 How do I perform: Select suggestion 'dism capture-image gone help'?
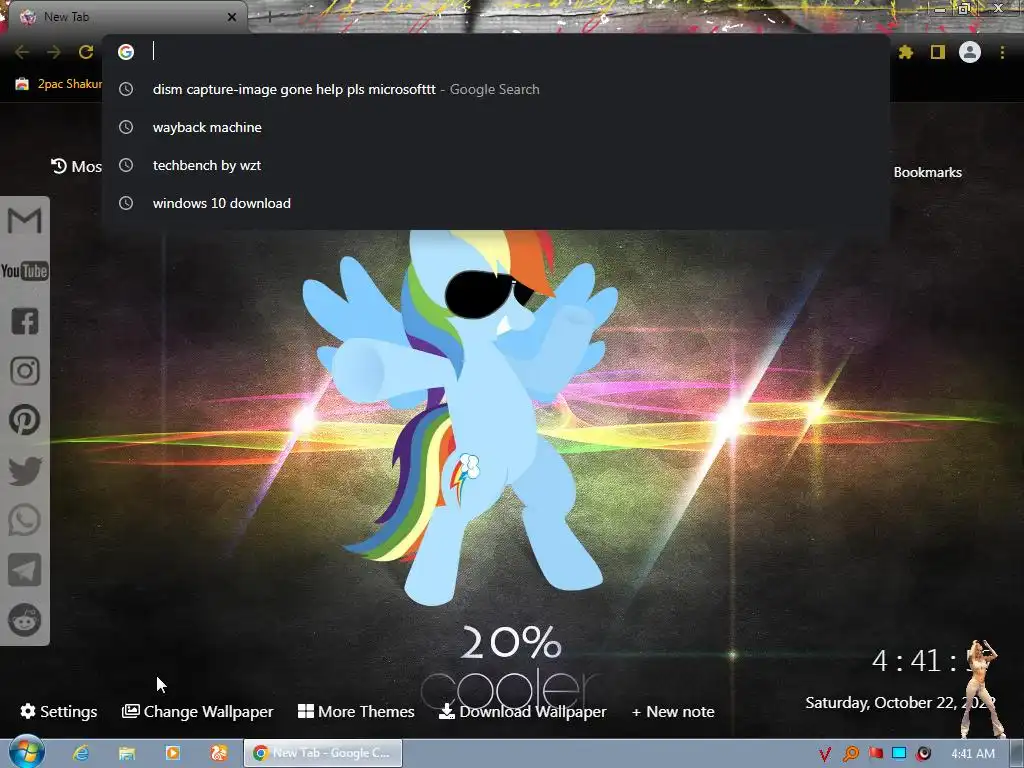(496, 89)
